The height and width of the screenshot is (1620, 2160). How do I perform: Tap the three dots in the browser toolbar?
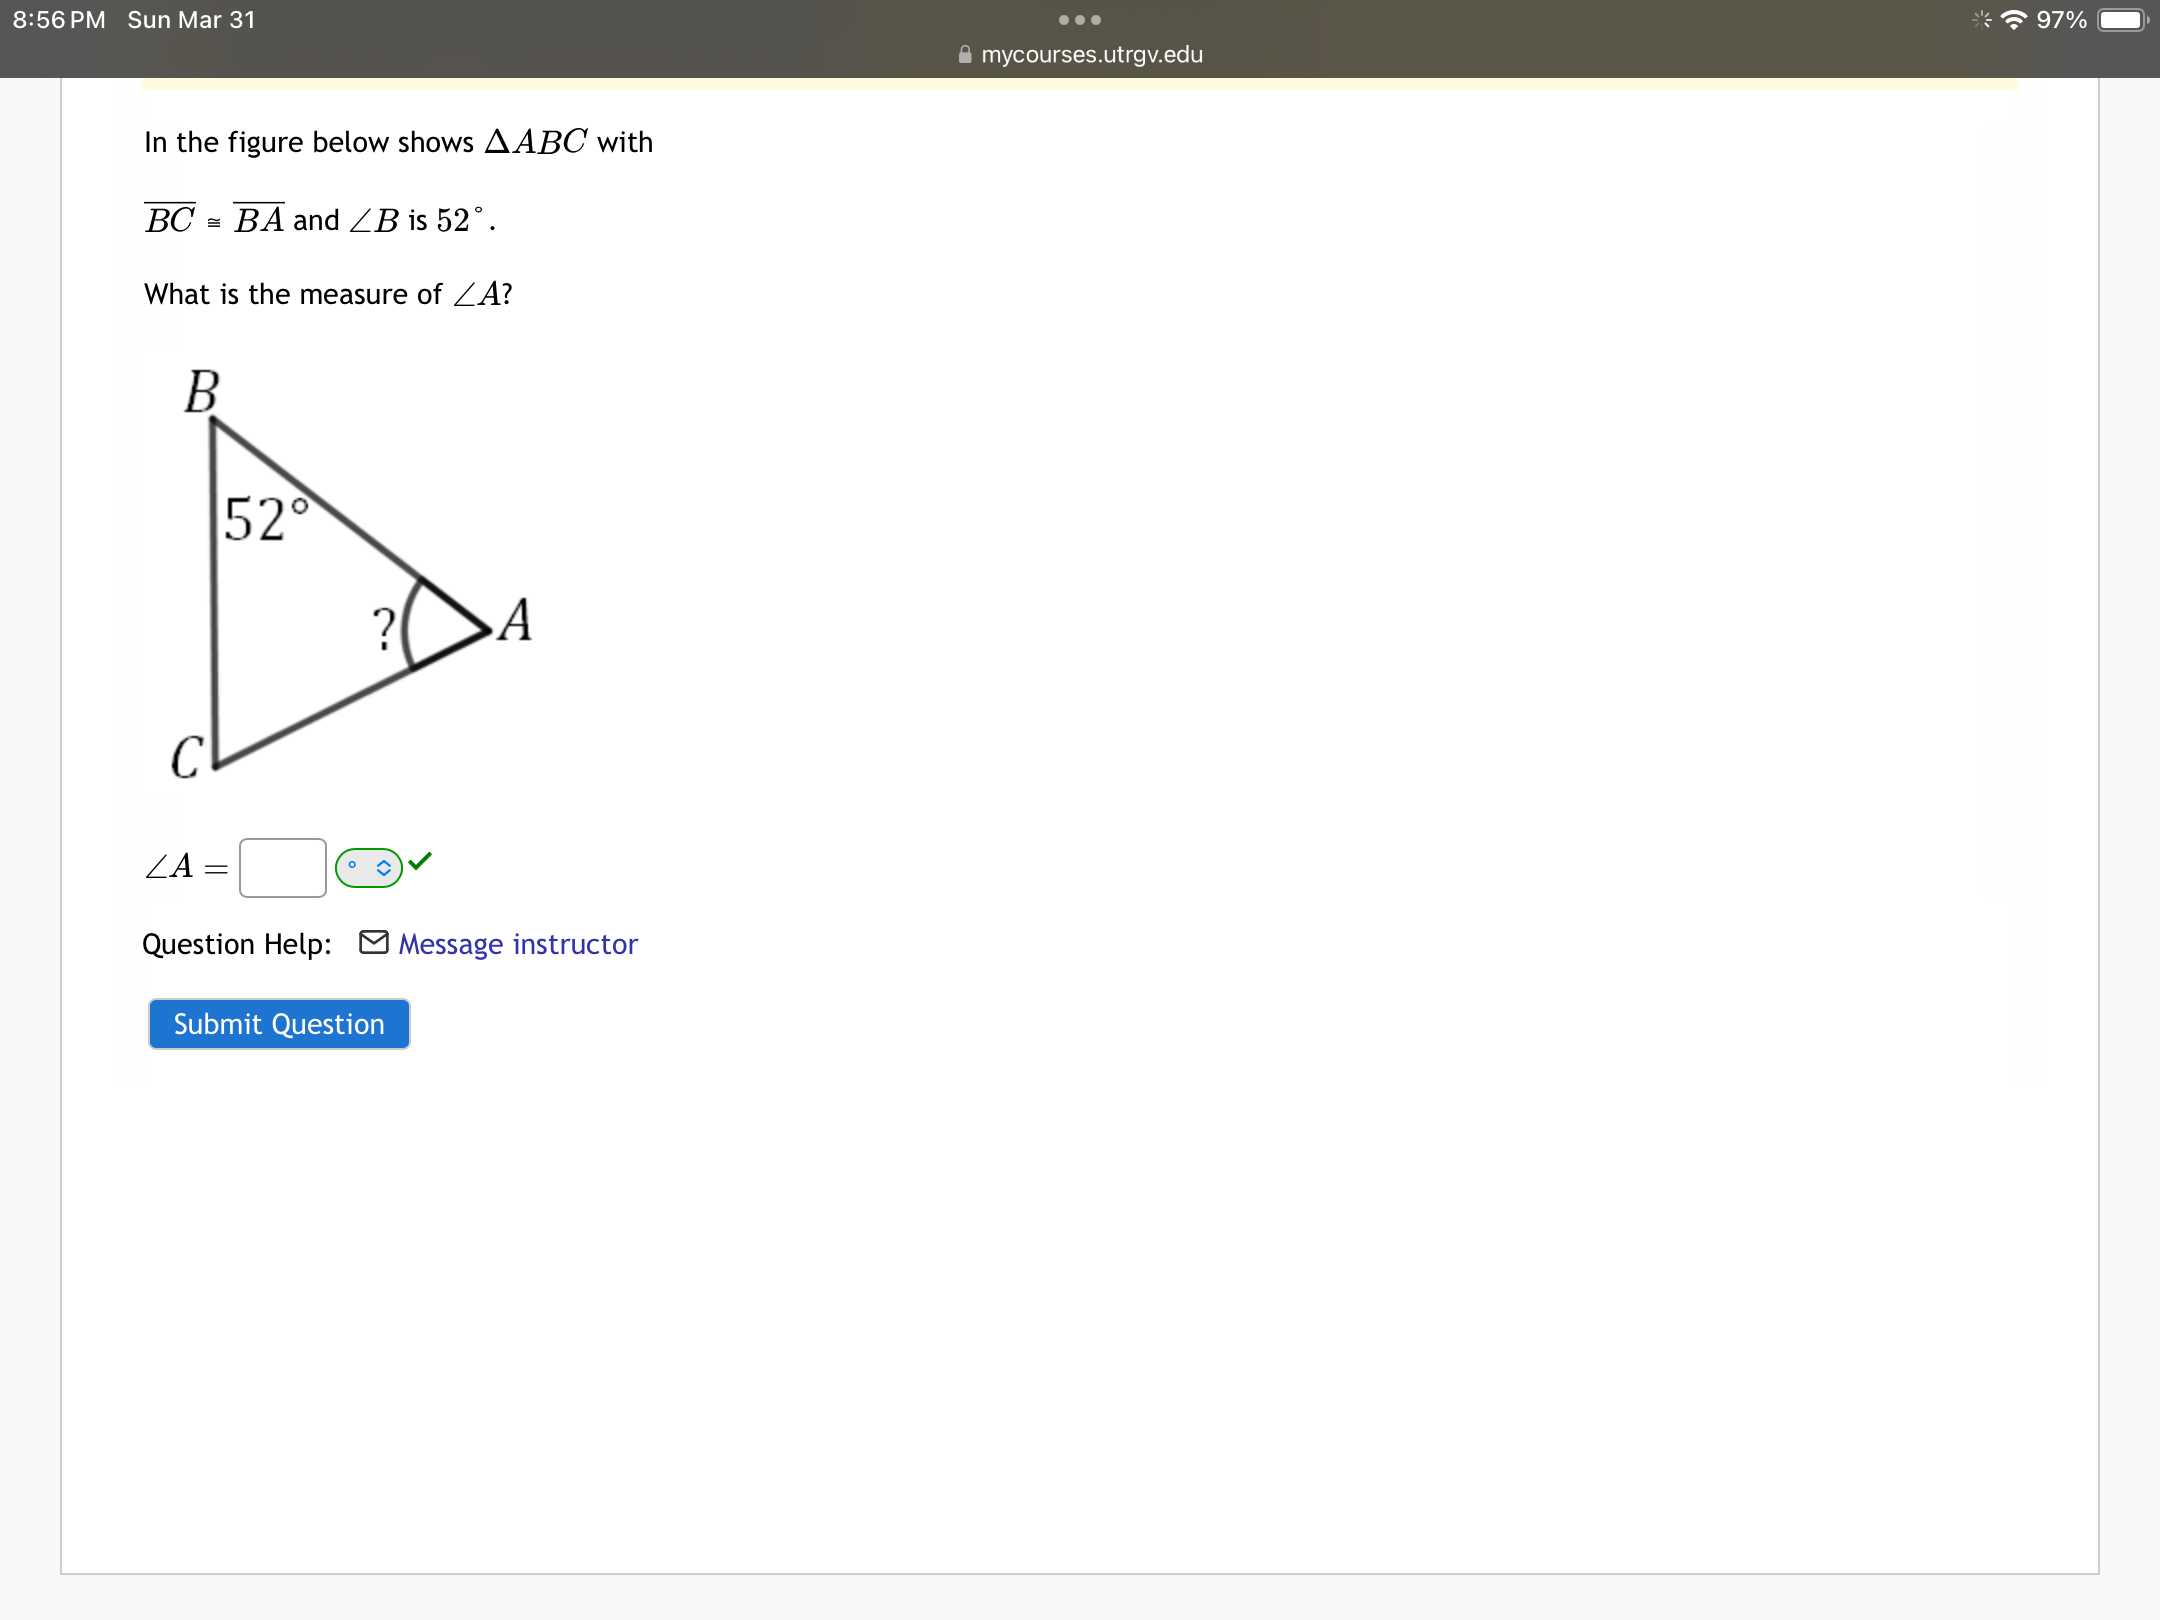point(1080,19)
